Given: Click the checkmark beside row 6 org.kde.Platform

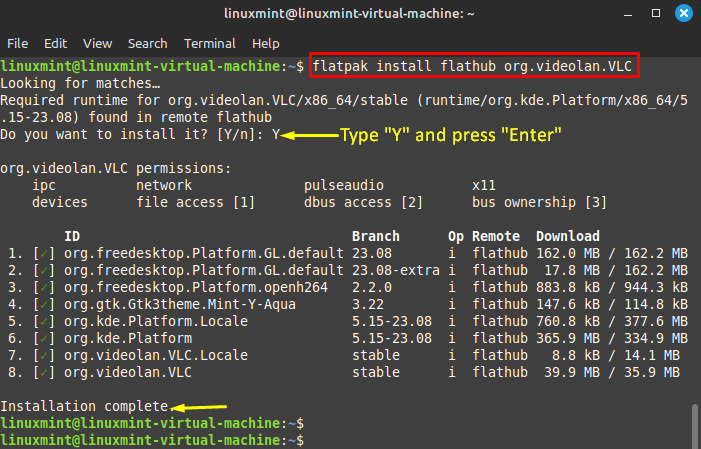Looking at the screenshot, I should (39, 339).
